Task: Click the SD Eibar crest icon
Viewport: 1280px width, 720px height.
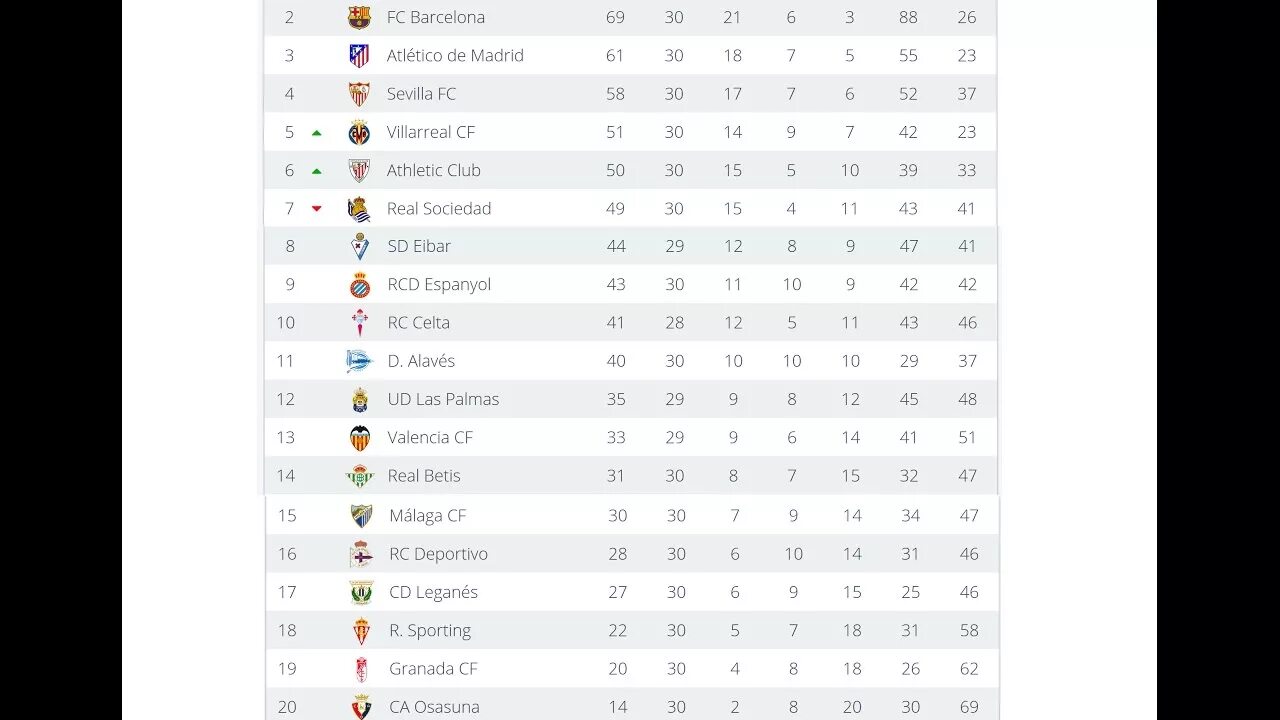Action: pos(360,246)
